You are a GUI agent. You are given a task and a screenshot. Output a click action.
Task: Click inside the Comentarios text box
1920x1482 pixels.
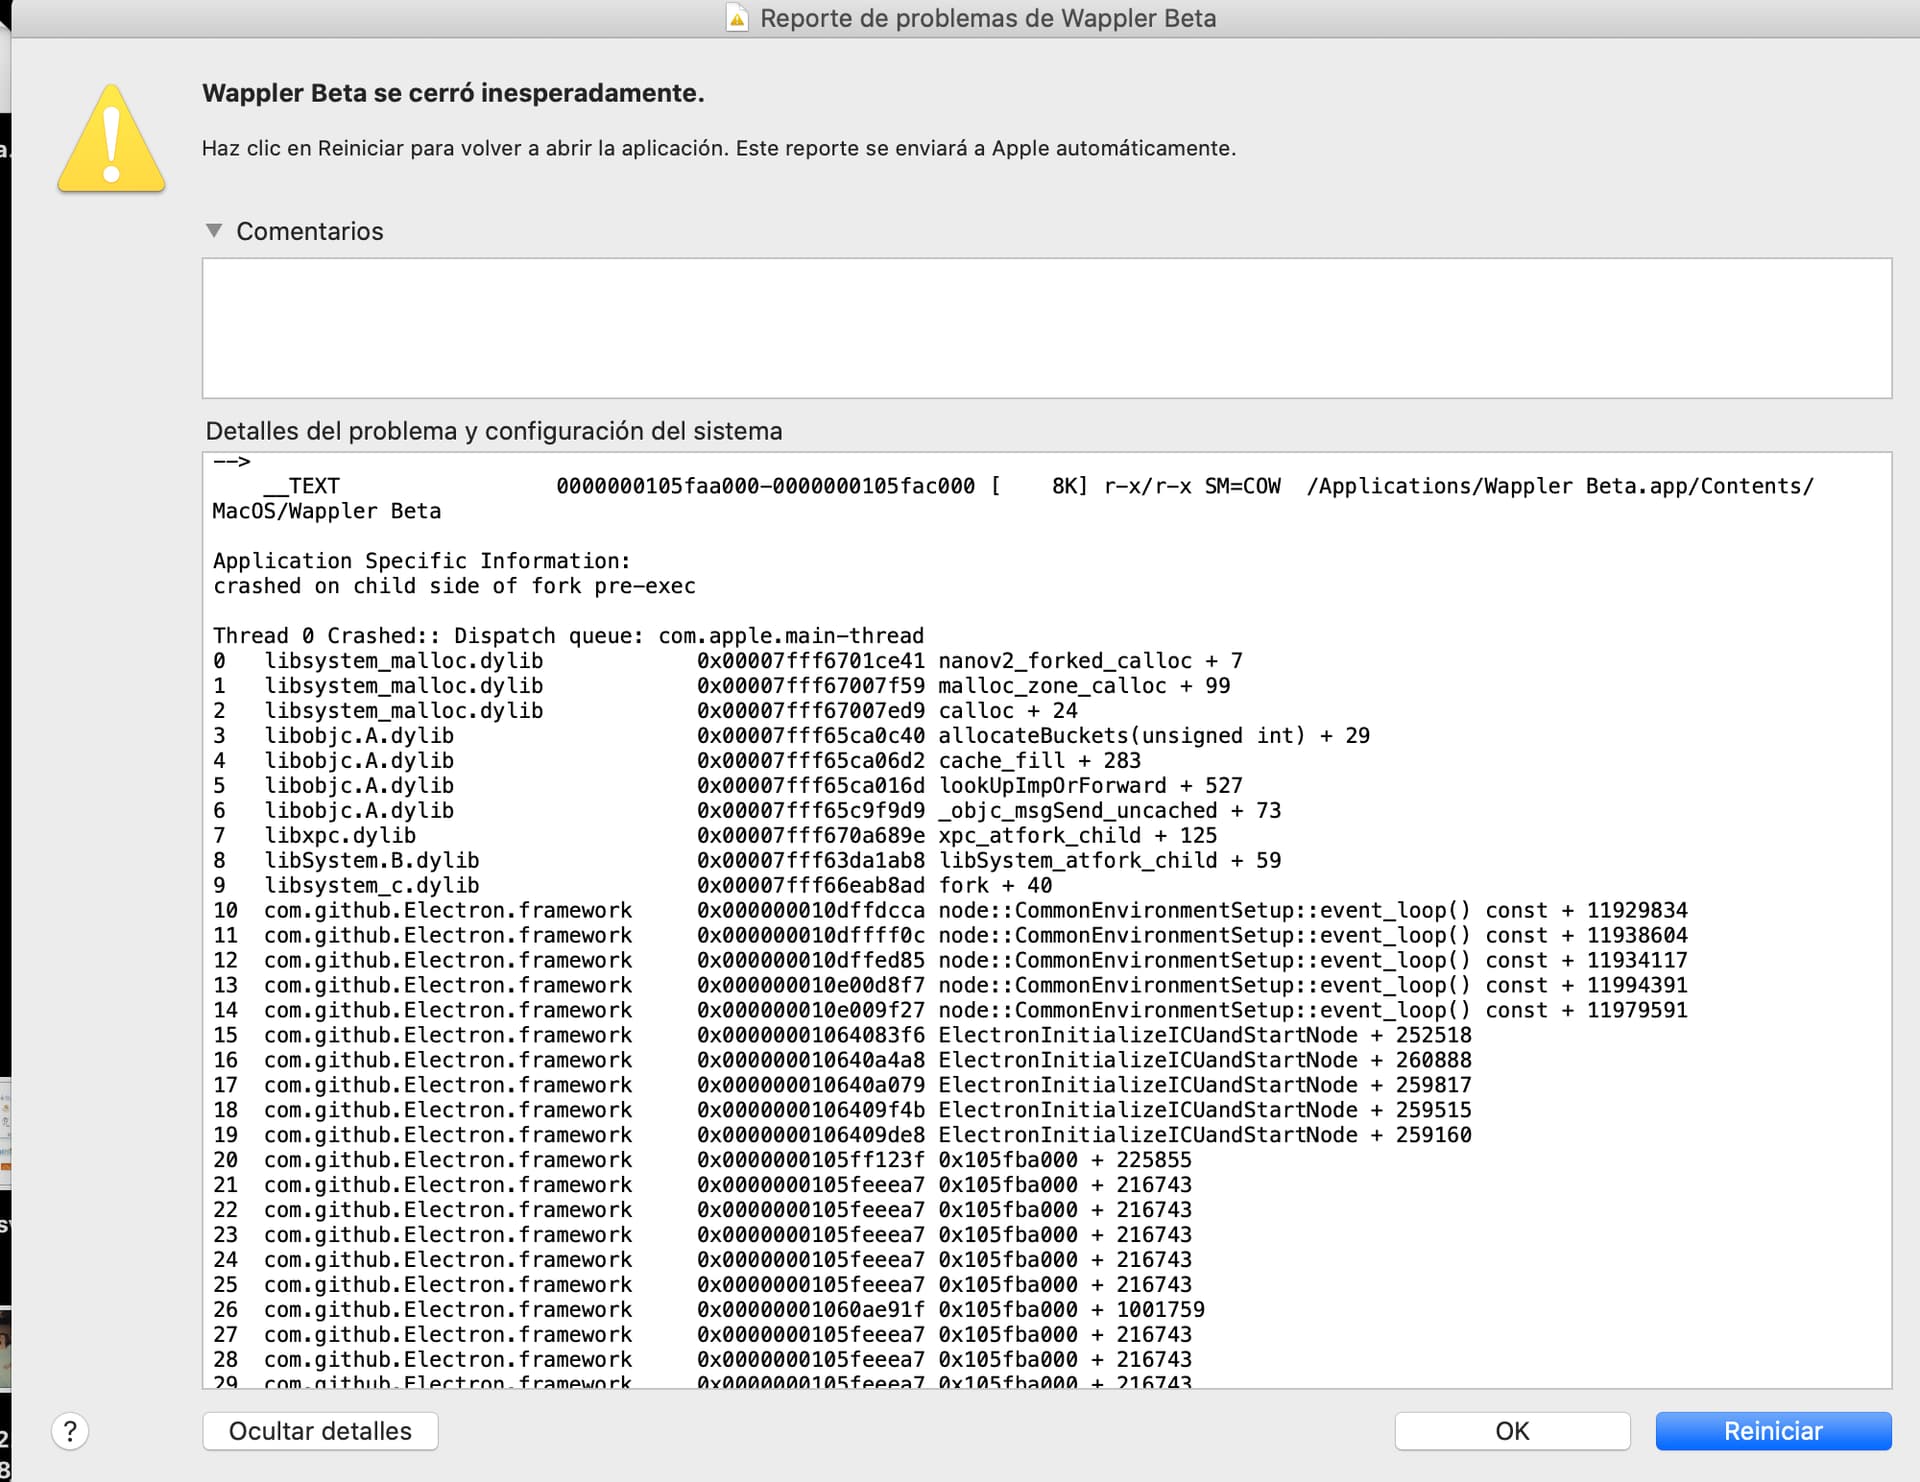pos(1046,328)
